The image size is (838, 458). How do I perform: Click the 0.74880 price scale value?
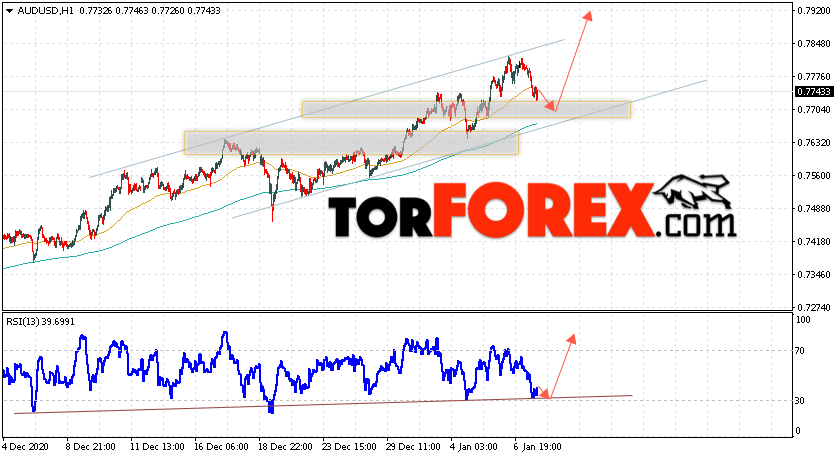coord(813,208)
